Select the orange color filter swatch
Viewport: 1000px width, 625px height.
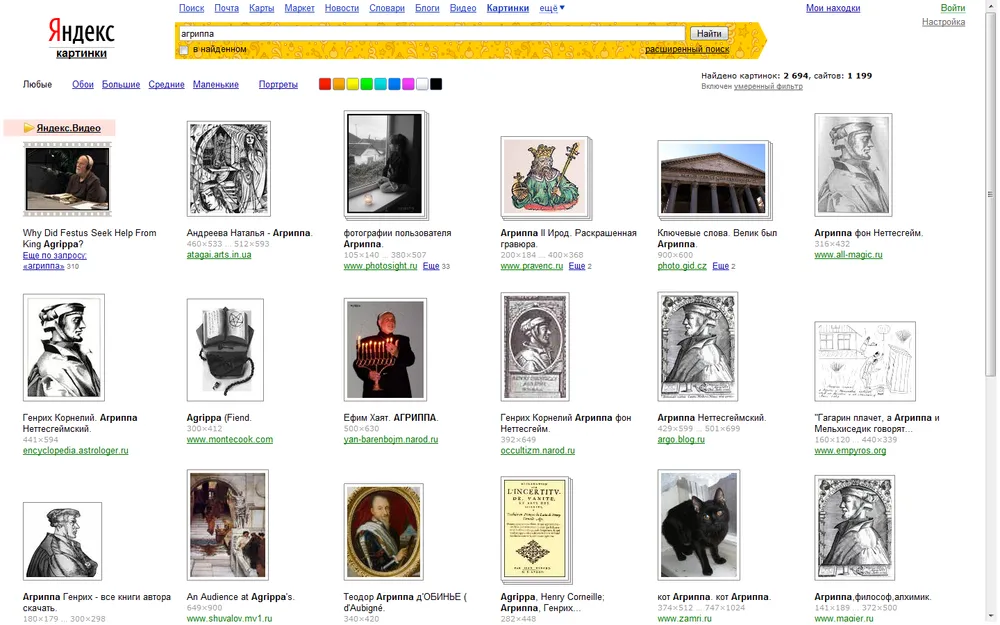[339, 84]
